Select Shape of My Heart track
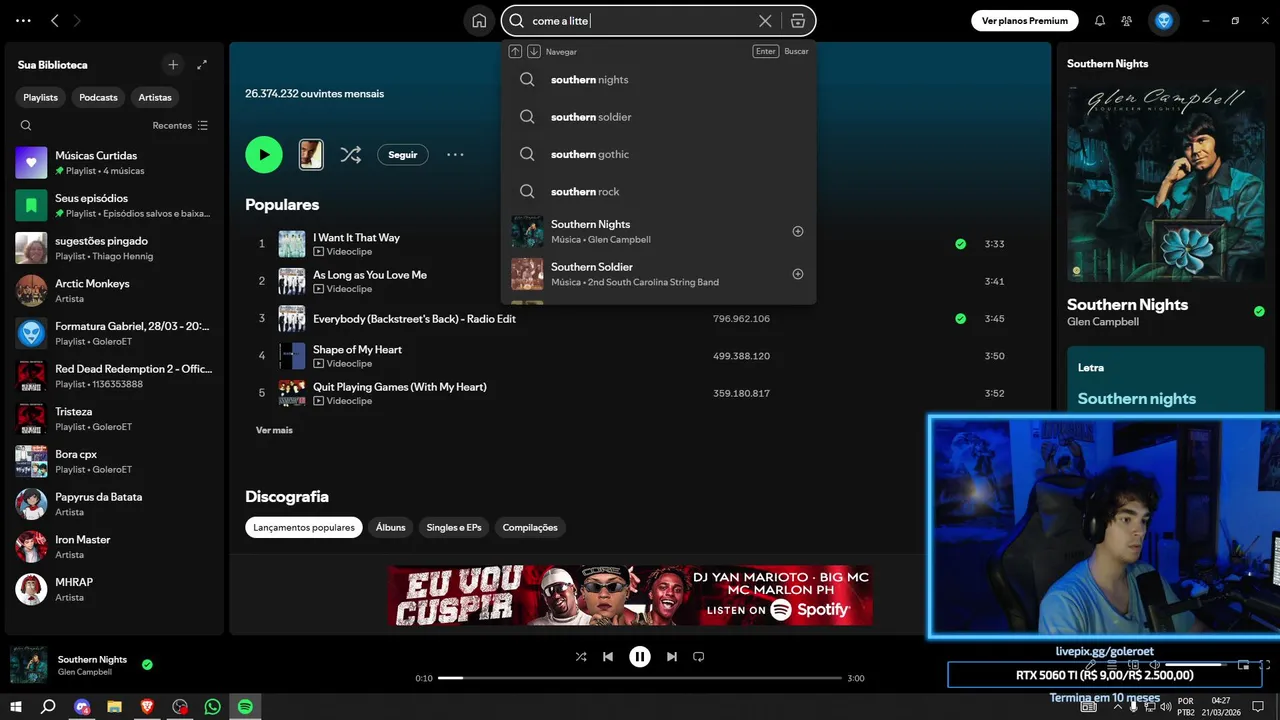 357,350
